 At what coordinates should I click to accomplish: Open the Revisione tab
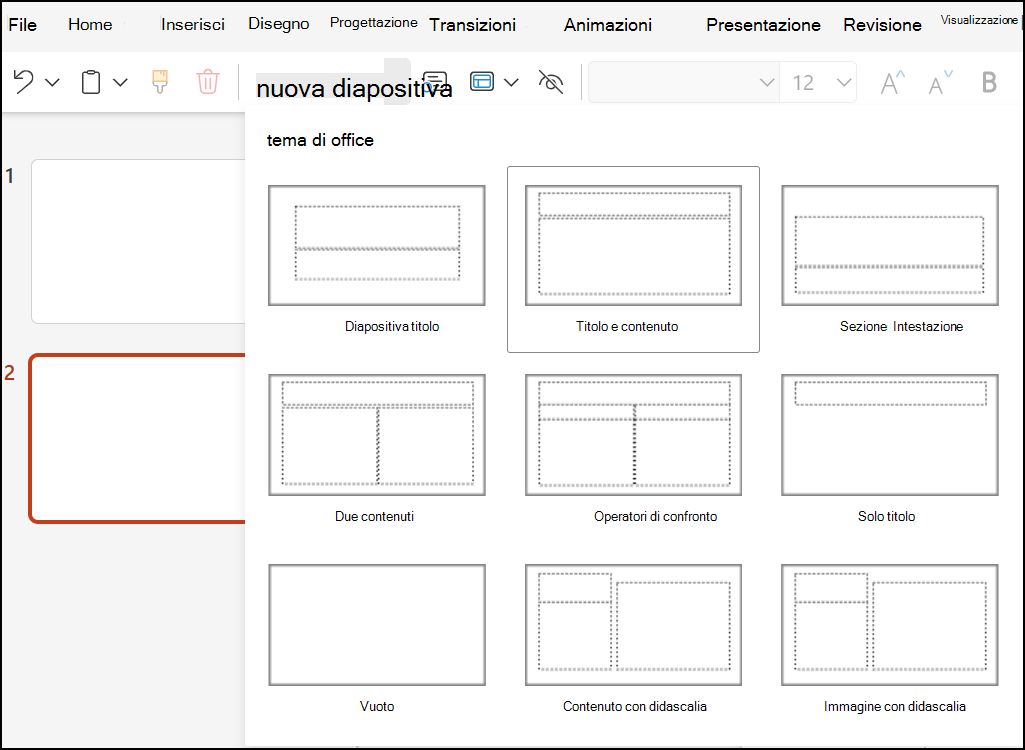point(882,25)
